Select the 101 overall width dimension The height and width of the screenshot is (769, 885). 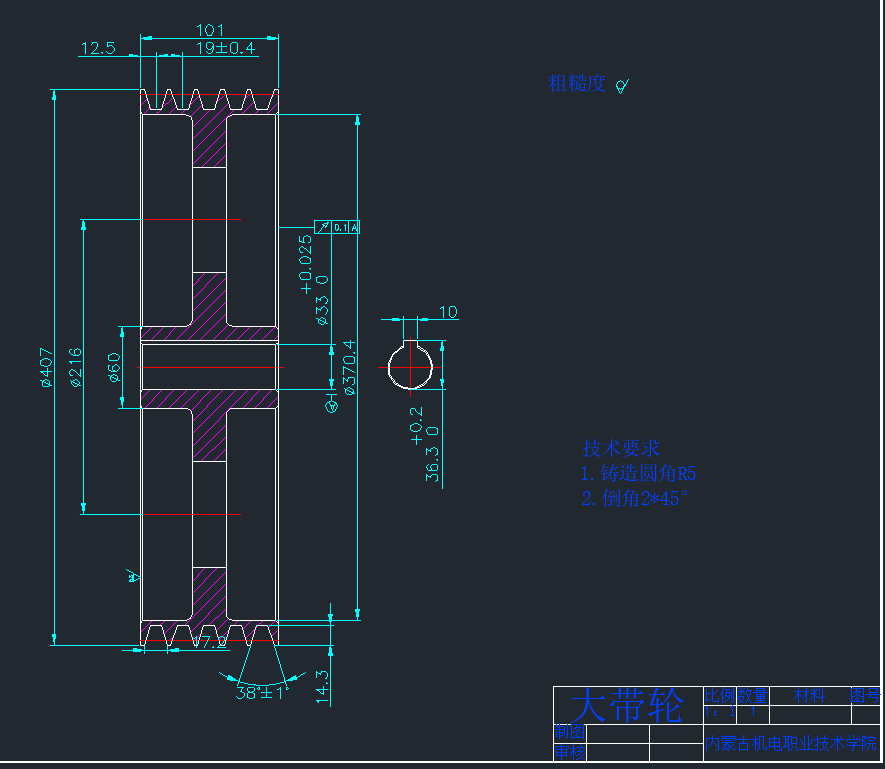210,31
